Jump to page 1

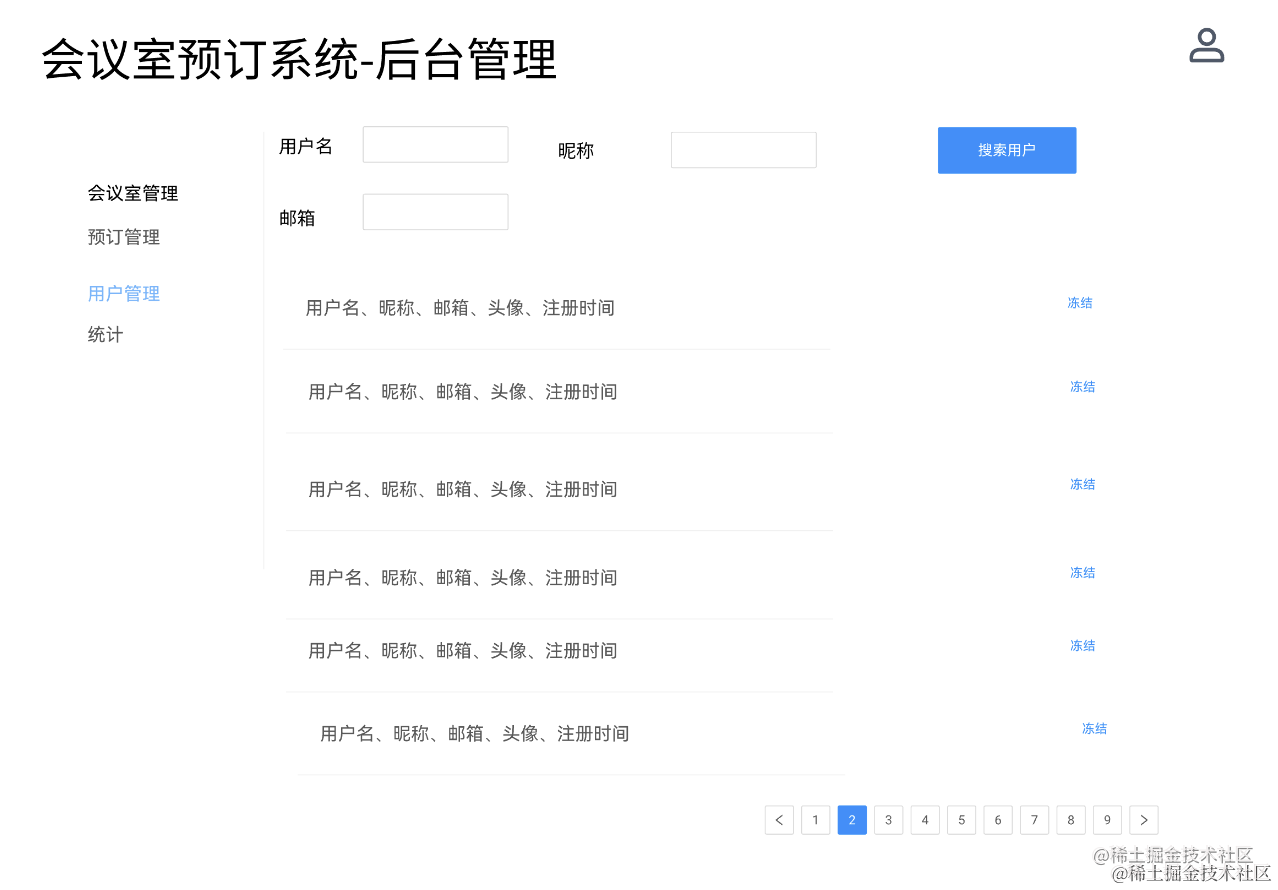point(815,820)
